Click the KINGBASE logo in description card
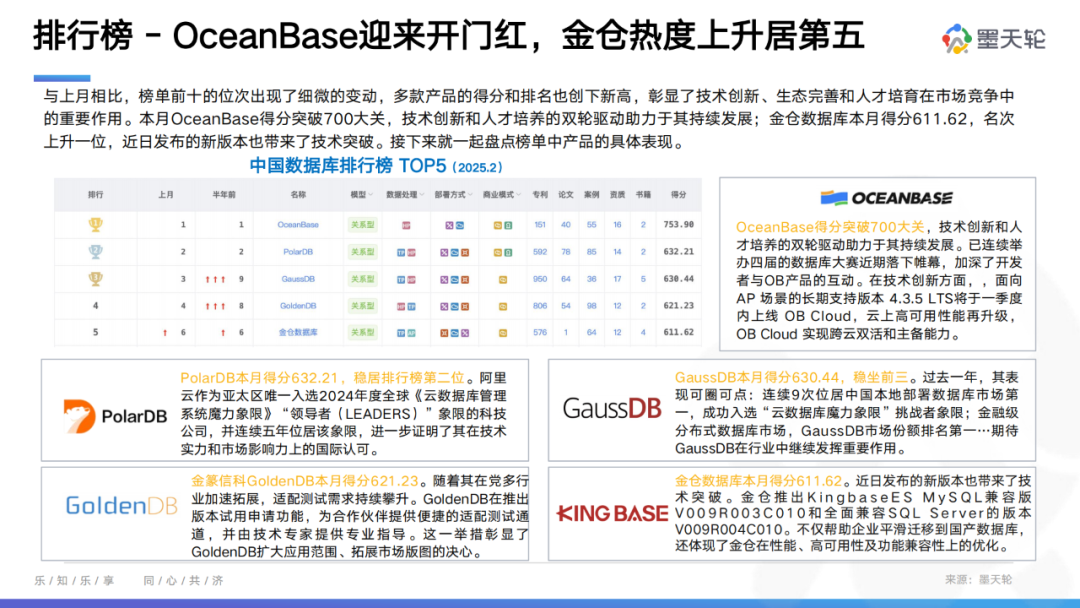Viewport: 1080px width, 608px height. coord(612,514)
